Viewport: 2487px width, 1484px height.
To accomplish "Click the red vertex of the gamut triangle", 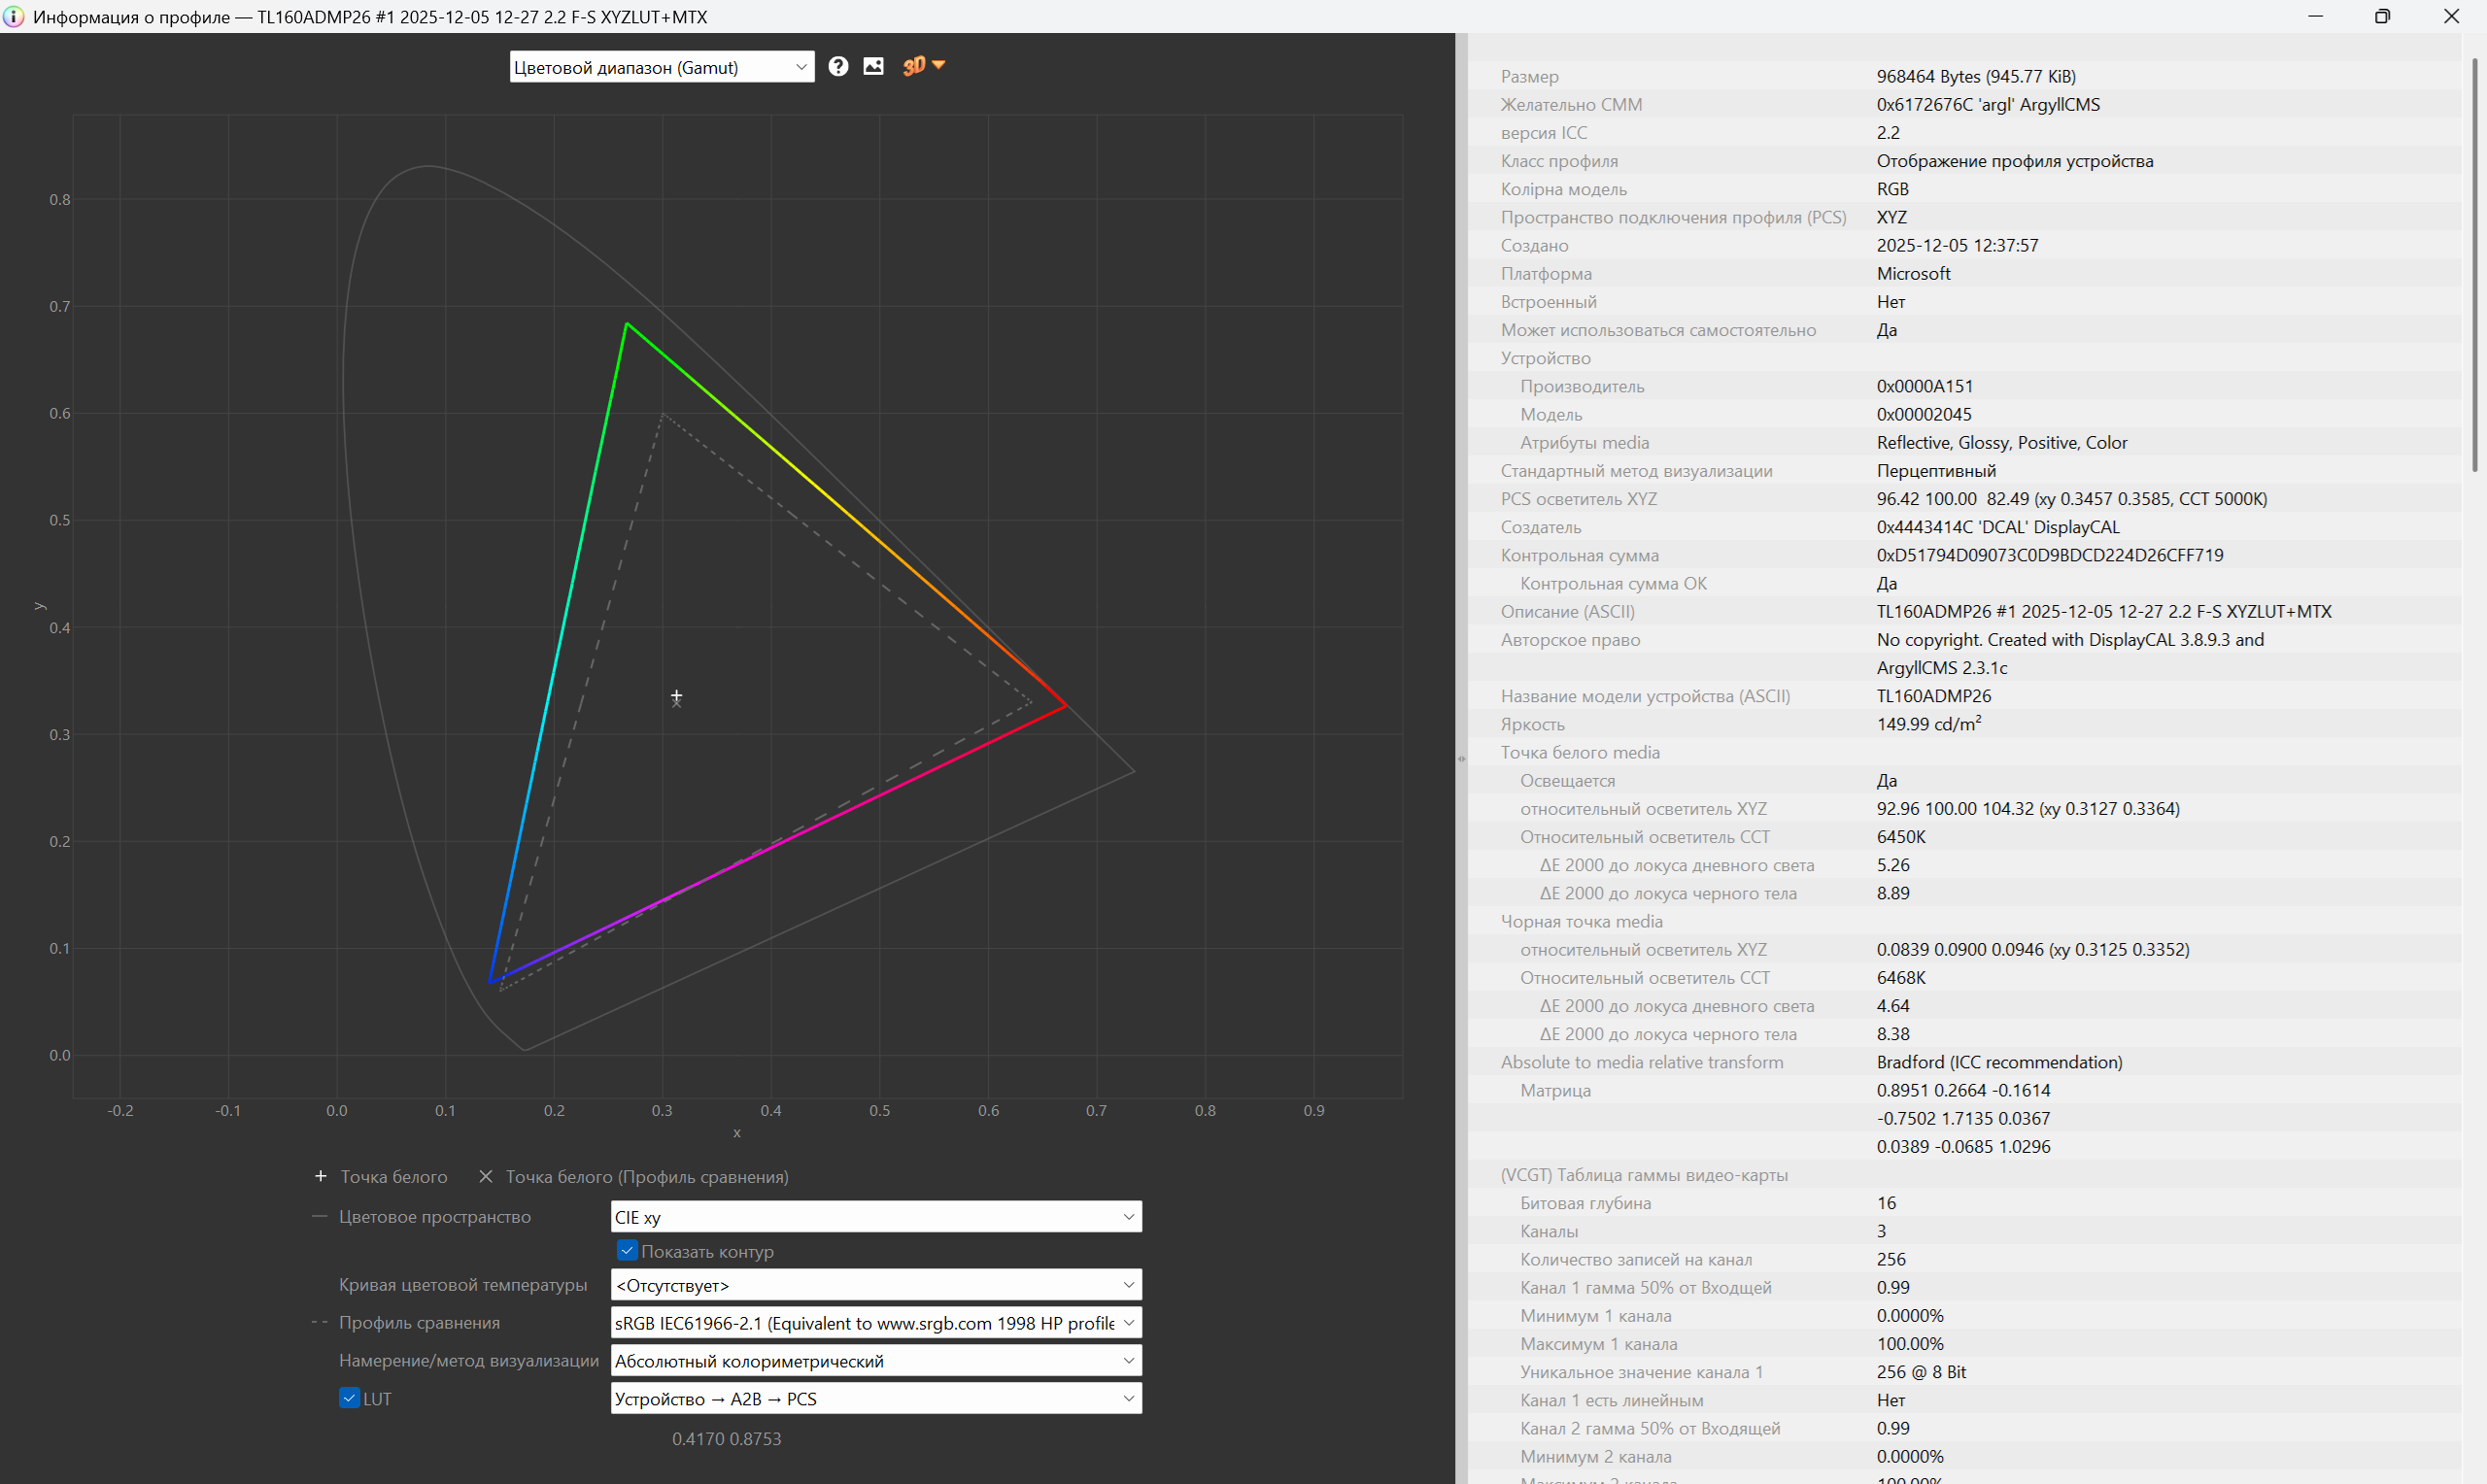I will pos(1066,706).
